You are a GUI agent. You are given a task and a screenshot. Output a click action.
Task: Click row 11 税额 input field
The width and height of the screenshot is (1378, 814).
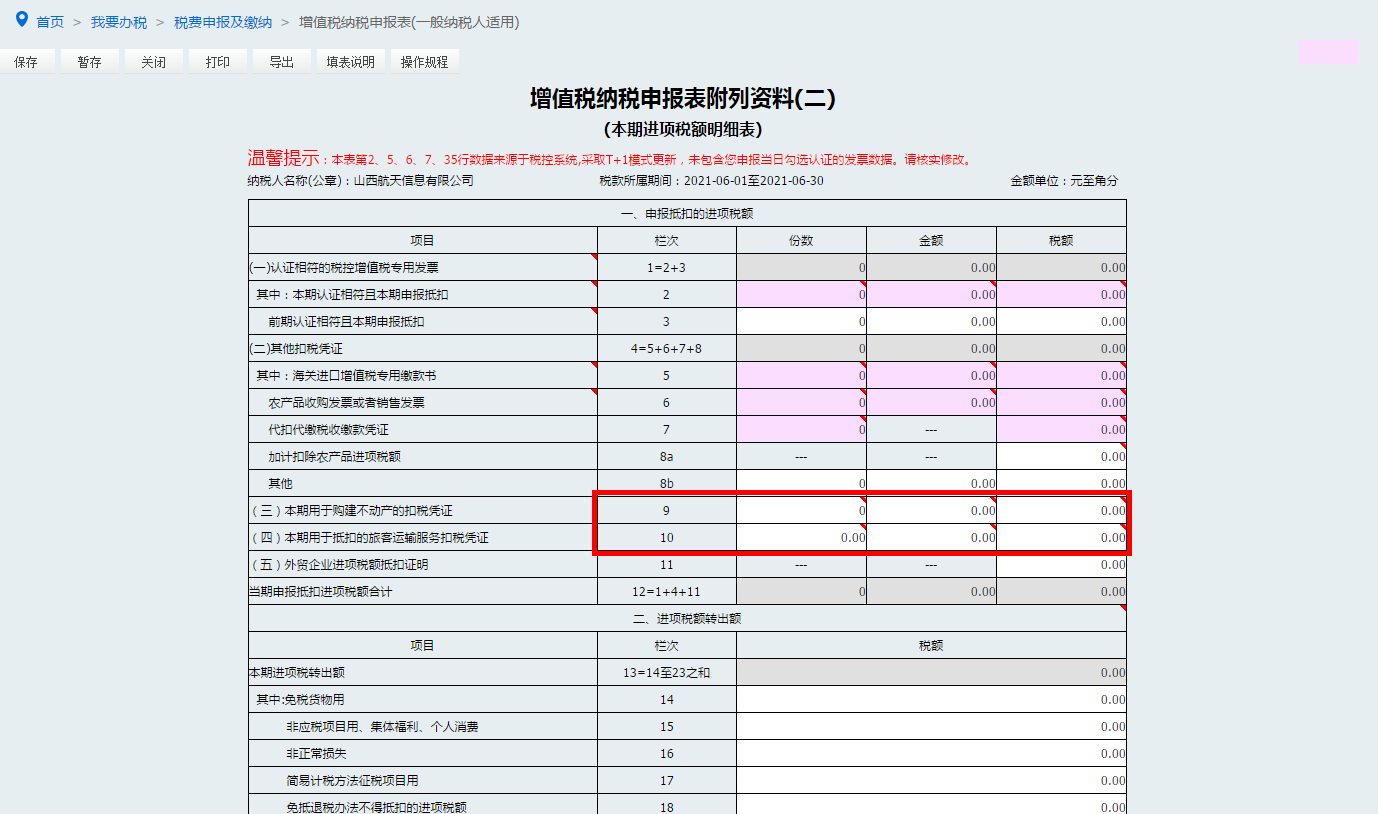1061,565
